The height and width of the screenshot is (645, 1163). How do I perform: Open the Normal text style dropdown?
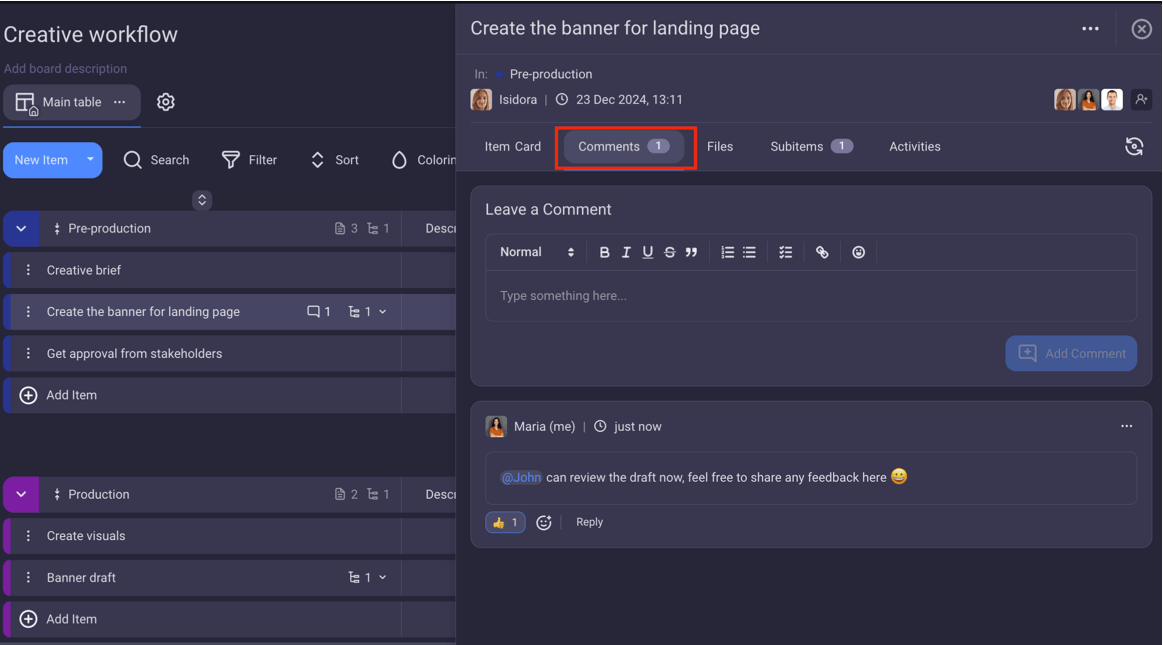pyautogui.click(x=537, y=253)
